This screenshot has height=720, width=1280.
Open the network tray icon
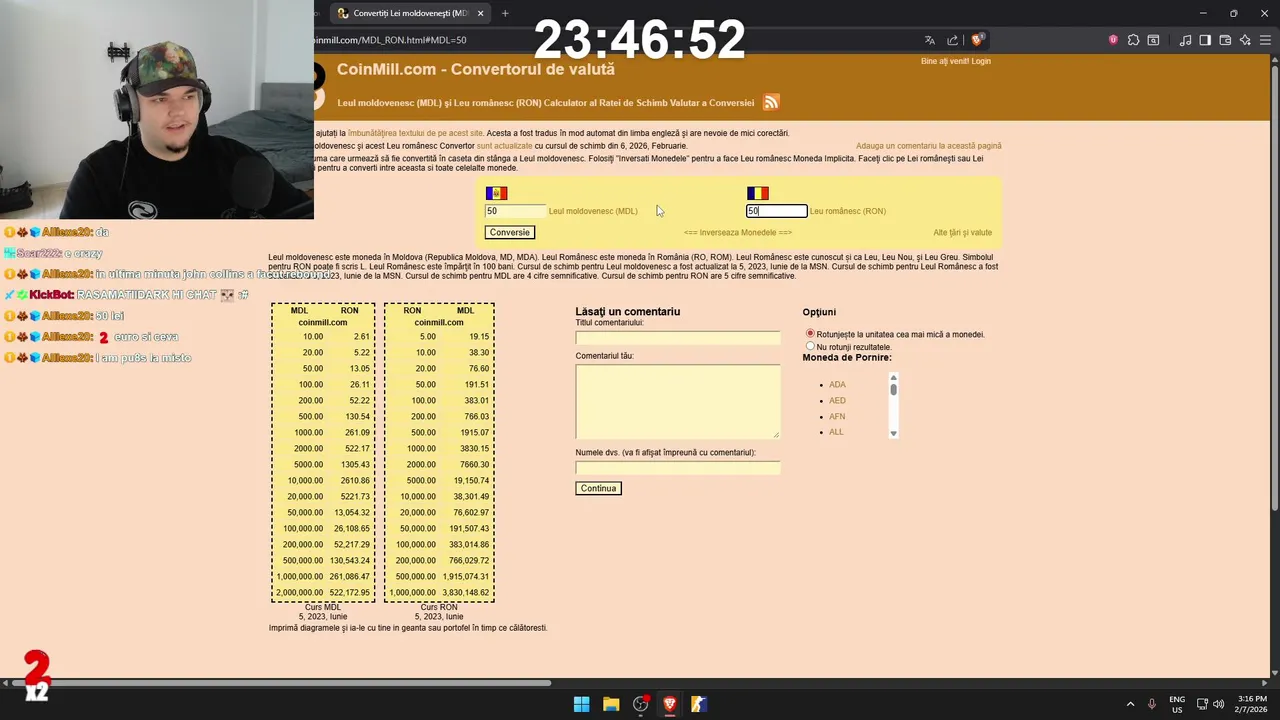(x=1202, y=704)
